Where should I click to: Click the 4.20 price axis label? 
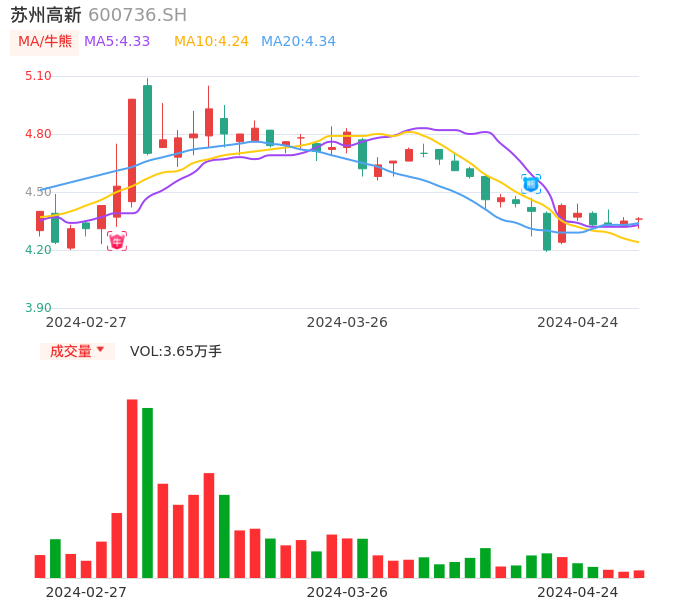38,250
